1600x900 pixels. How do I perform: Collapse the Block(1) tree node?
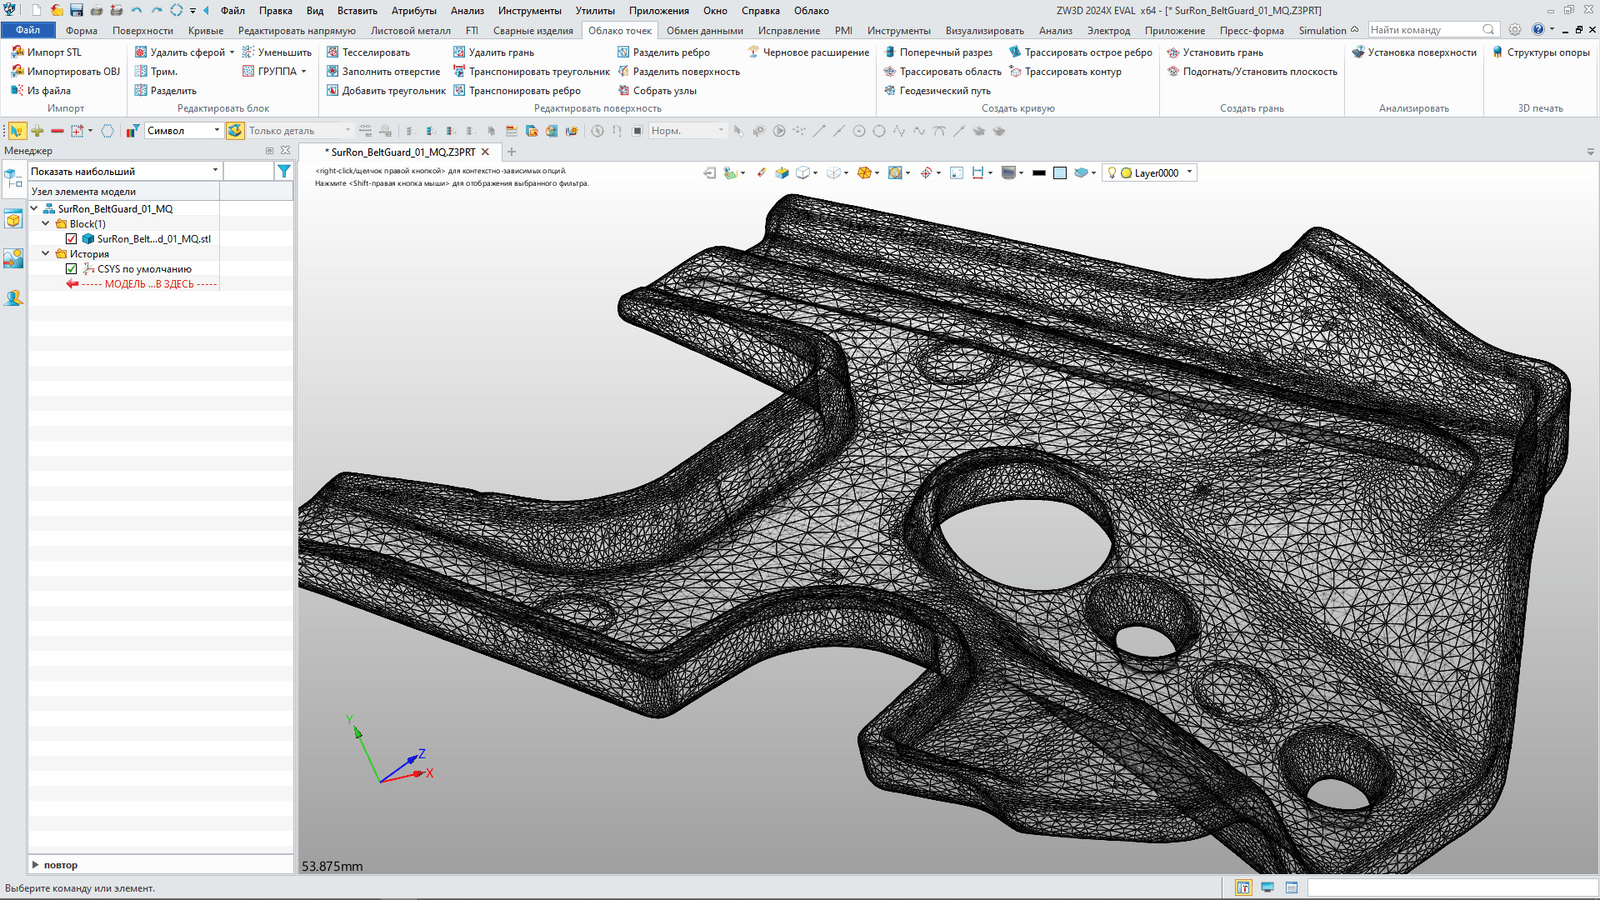(x=46, y=224)
